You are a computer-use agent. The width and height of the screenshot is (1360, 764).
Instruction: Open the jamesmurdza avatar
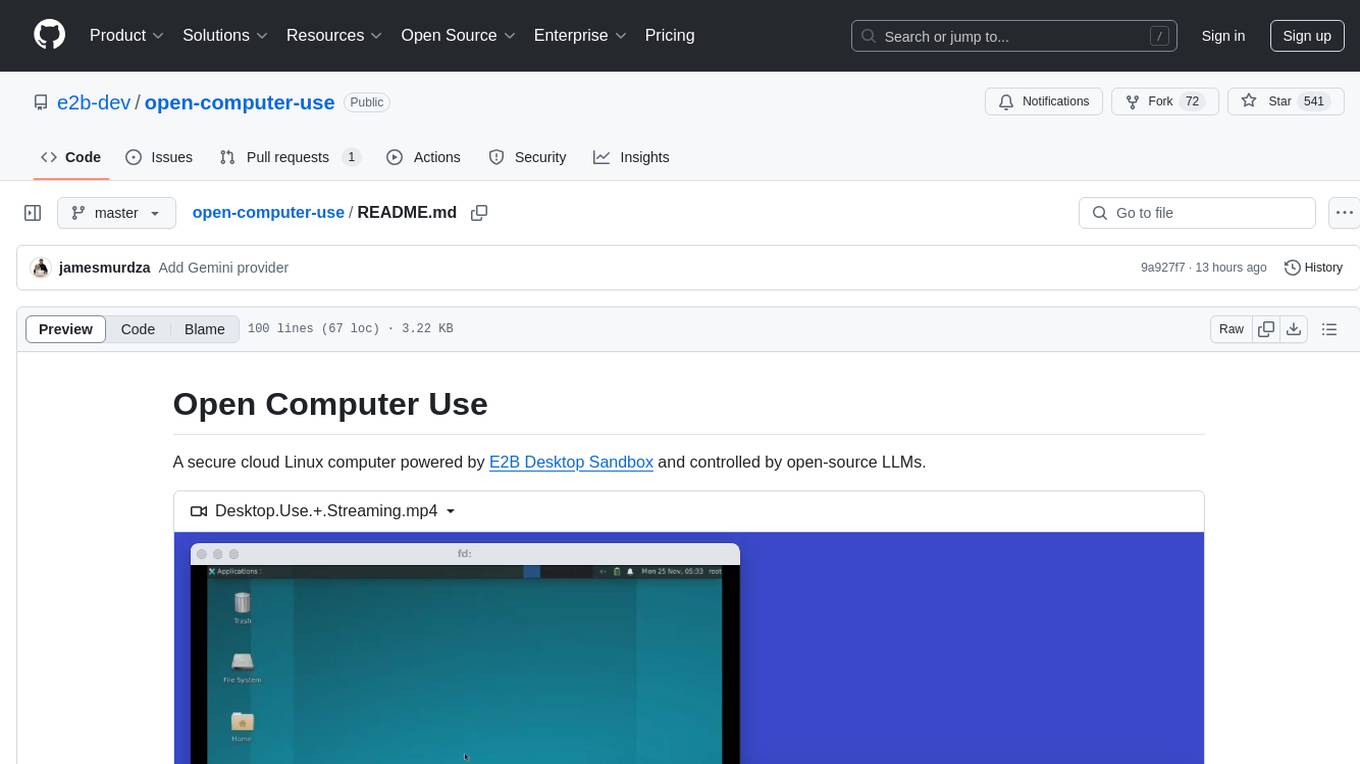tap(41, 268)
